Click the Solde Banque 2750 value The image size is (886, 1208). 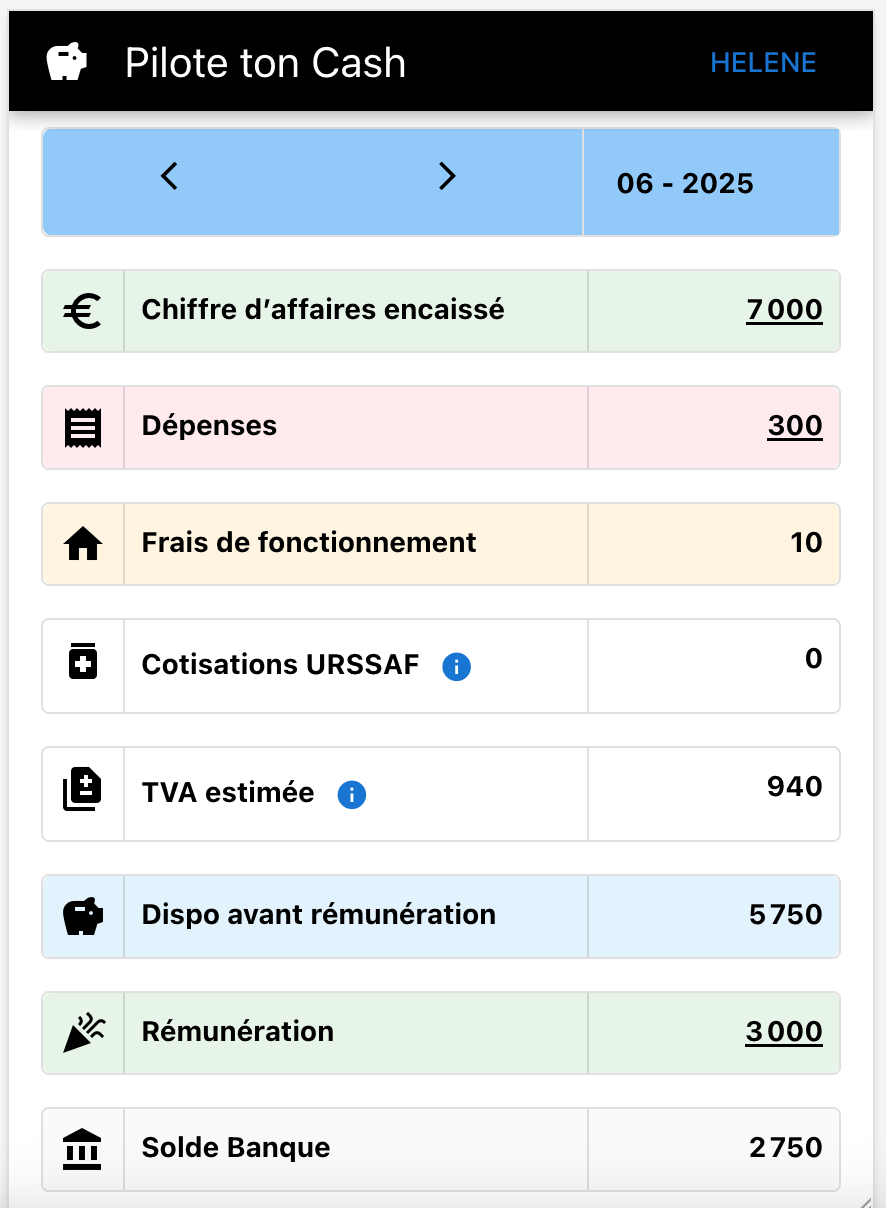(x=786, y=1148)
